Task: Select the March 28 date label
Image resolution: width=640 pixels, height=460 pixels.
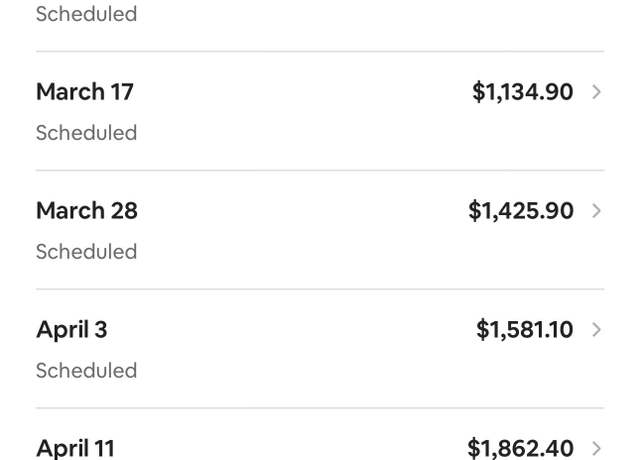Action: pos(87,210)
